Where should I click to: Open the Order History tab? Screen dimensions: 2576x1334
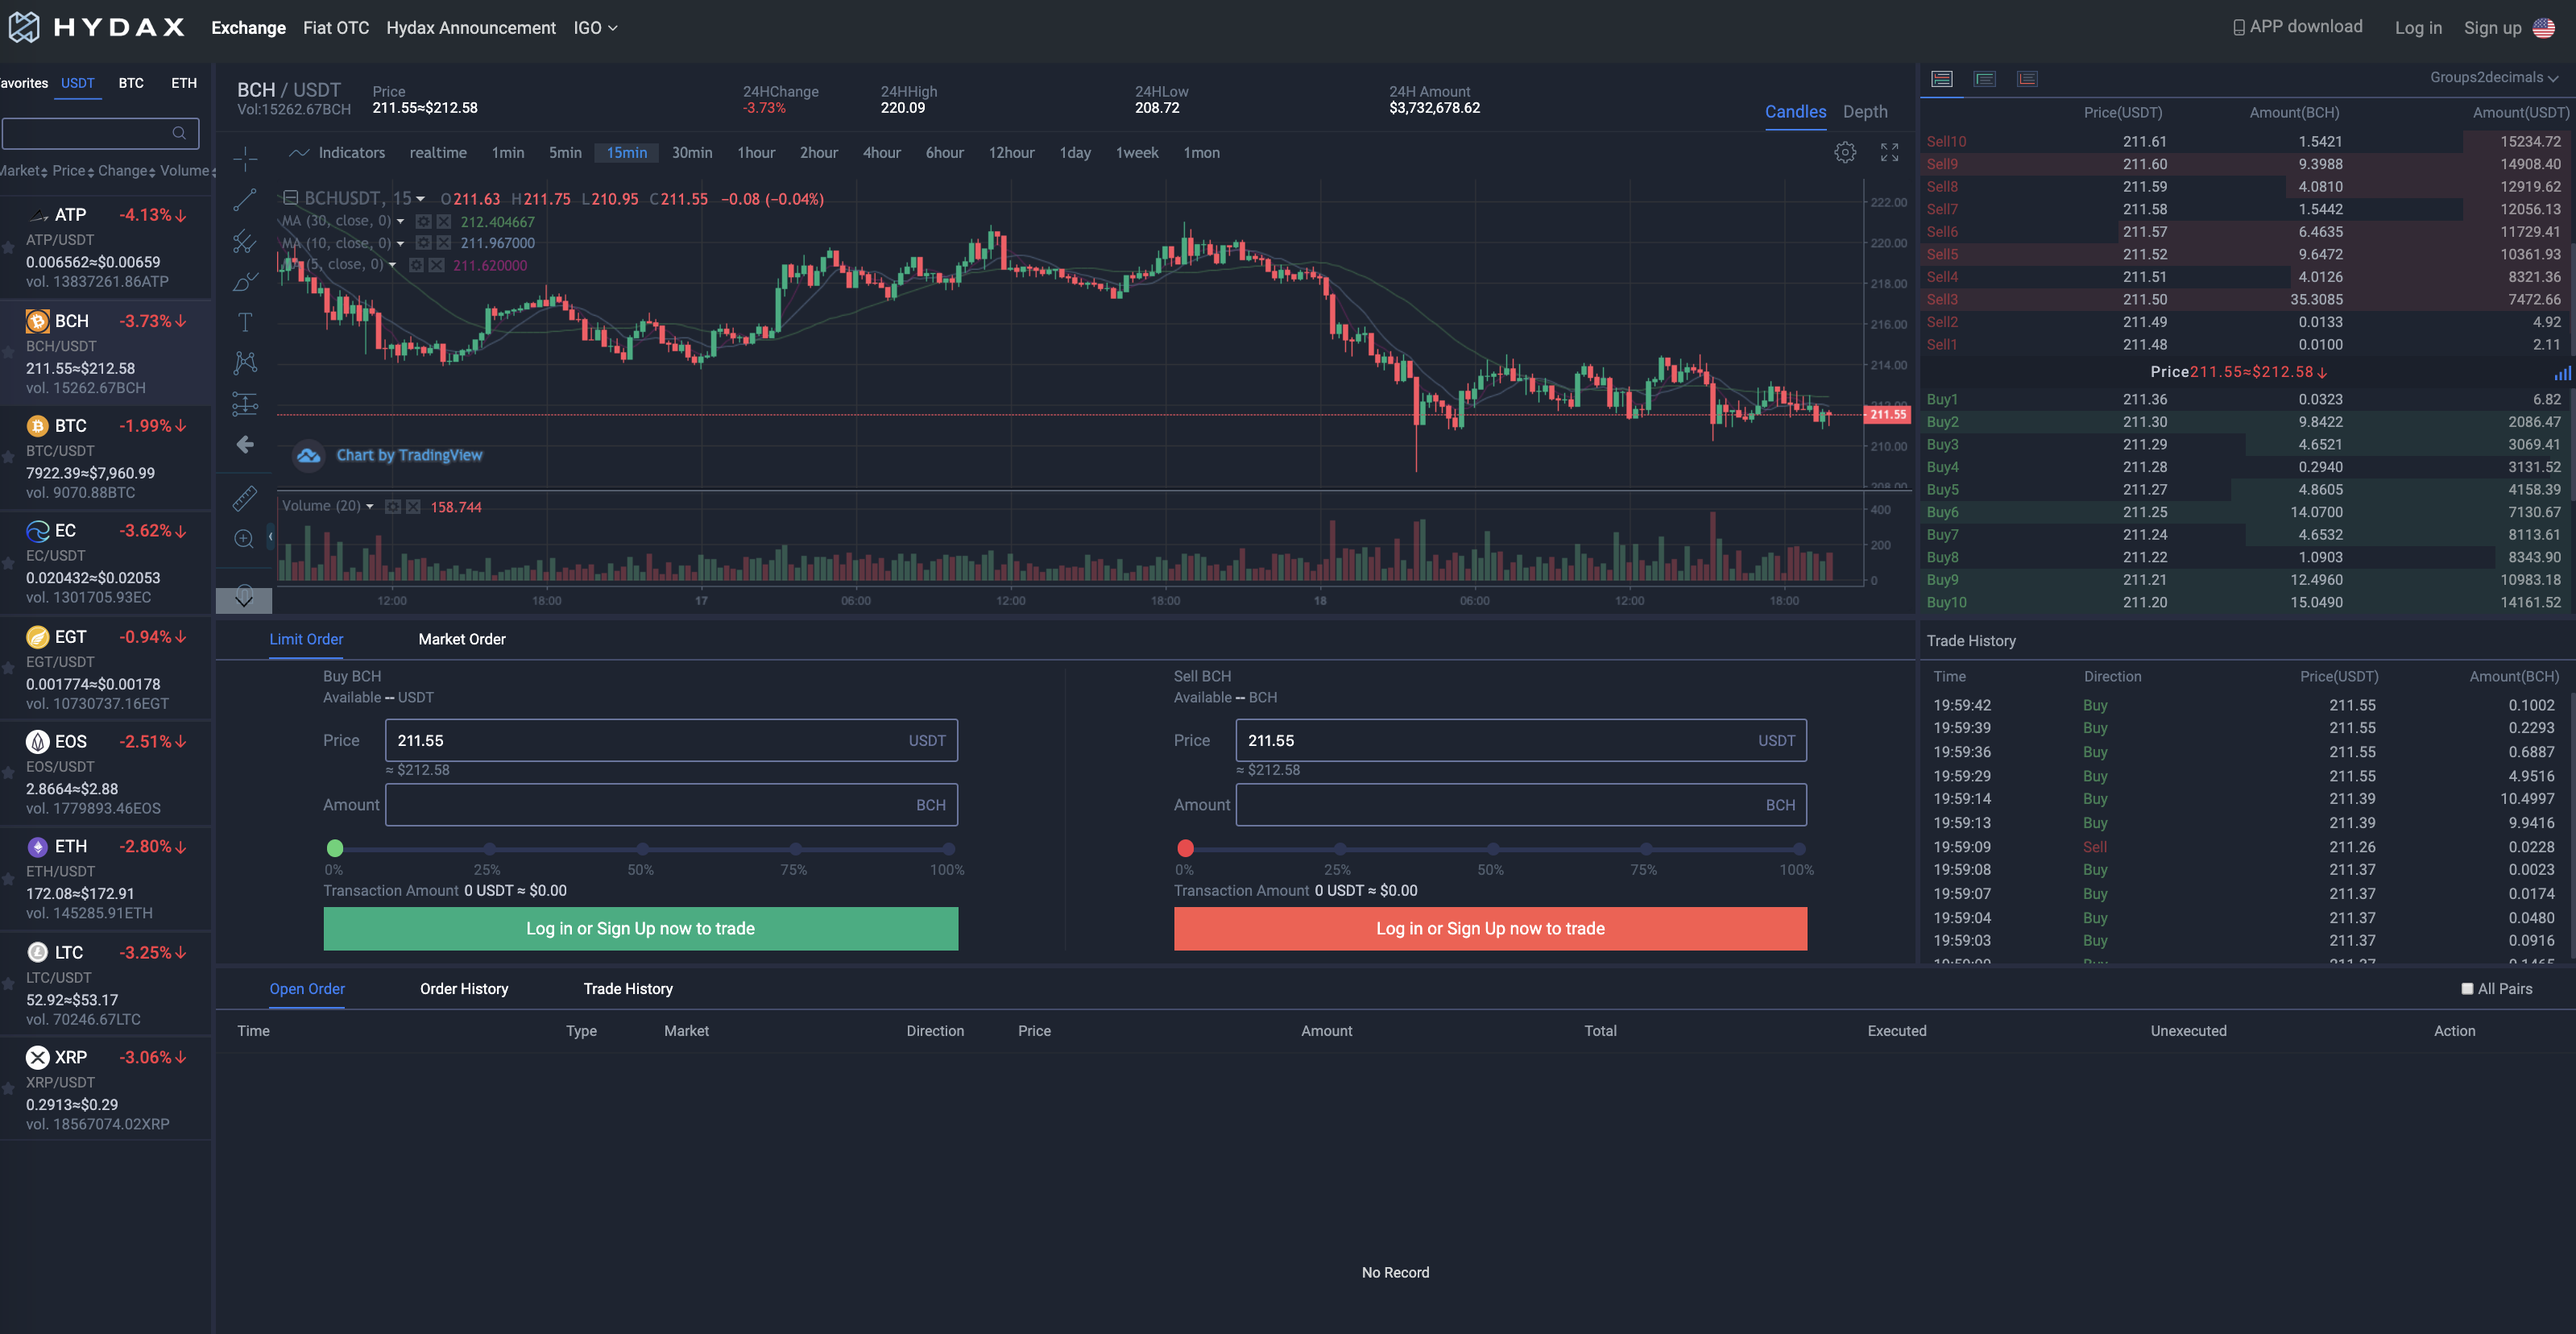[x=464, y=988]
